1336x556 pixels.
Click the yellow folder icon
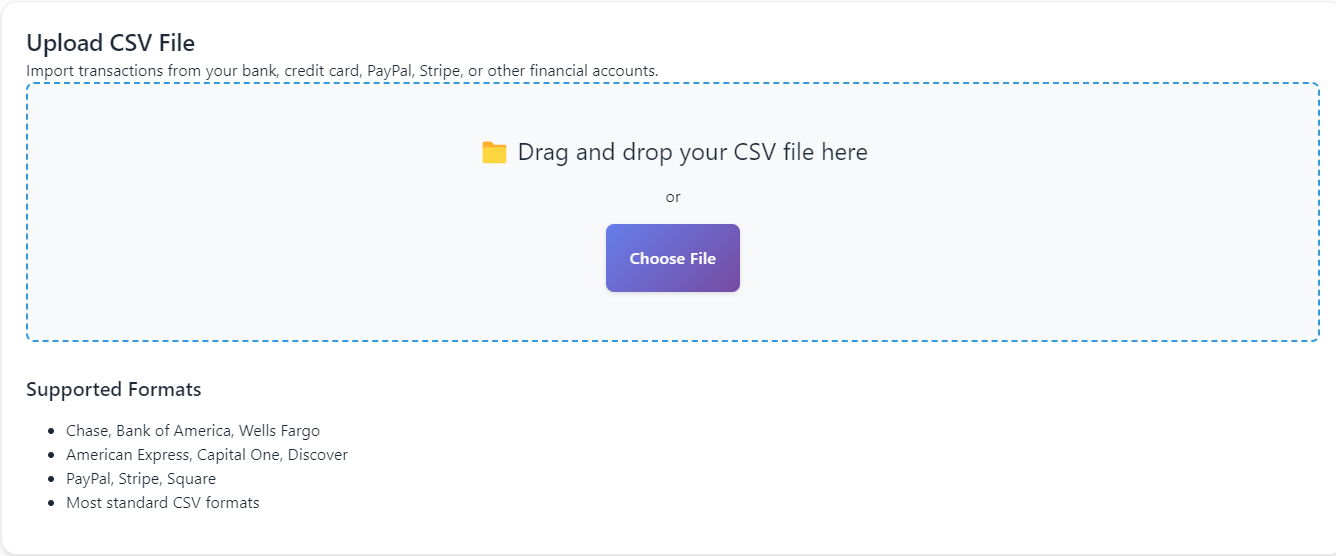click(494, 153)
